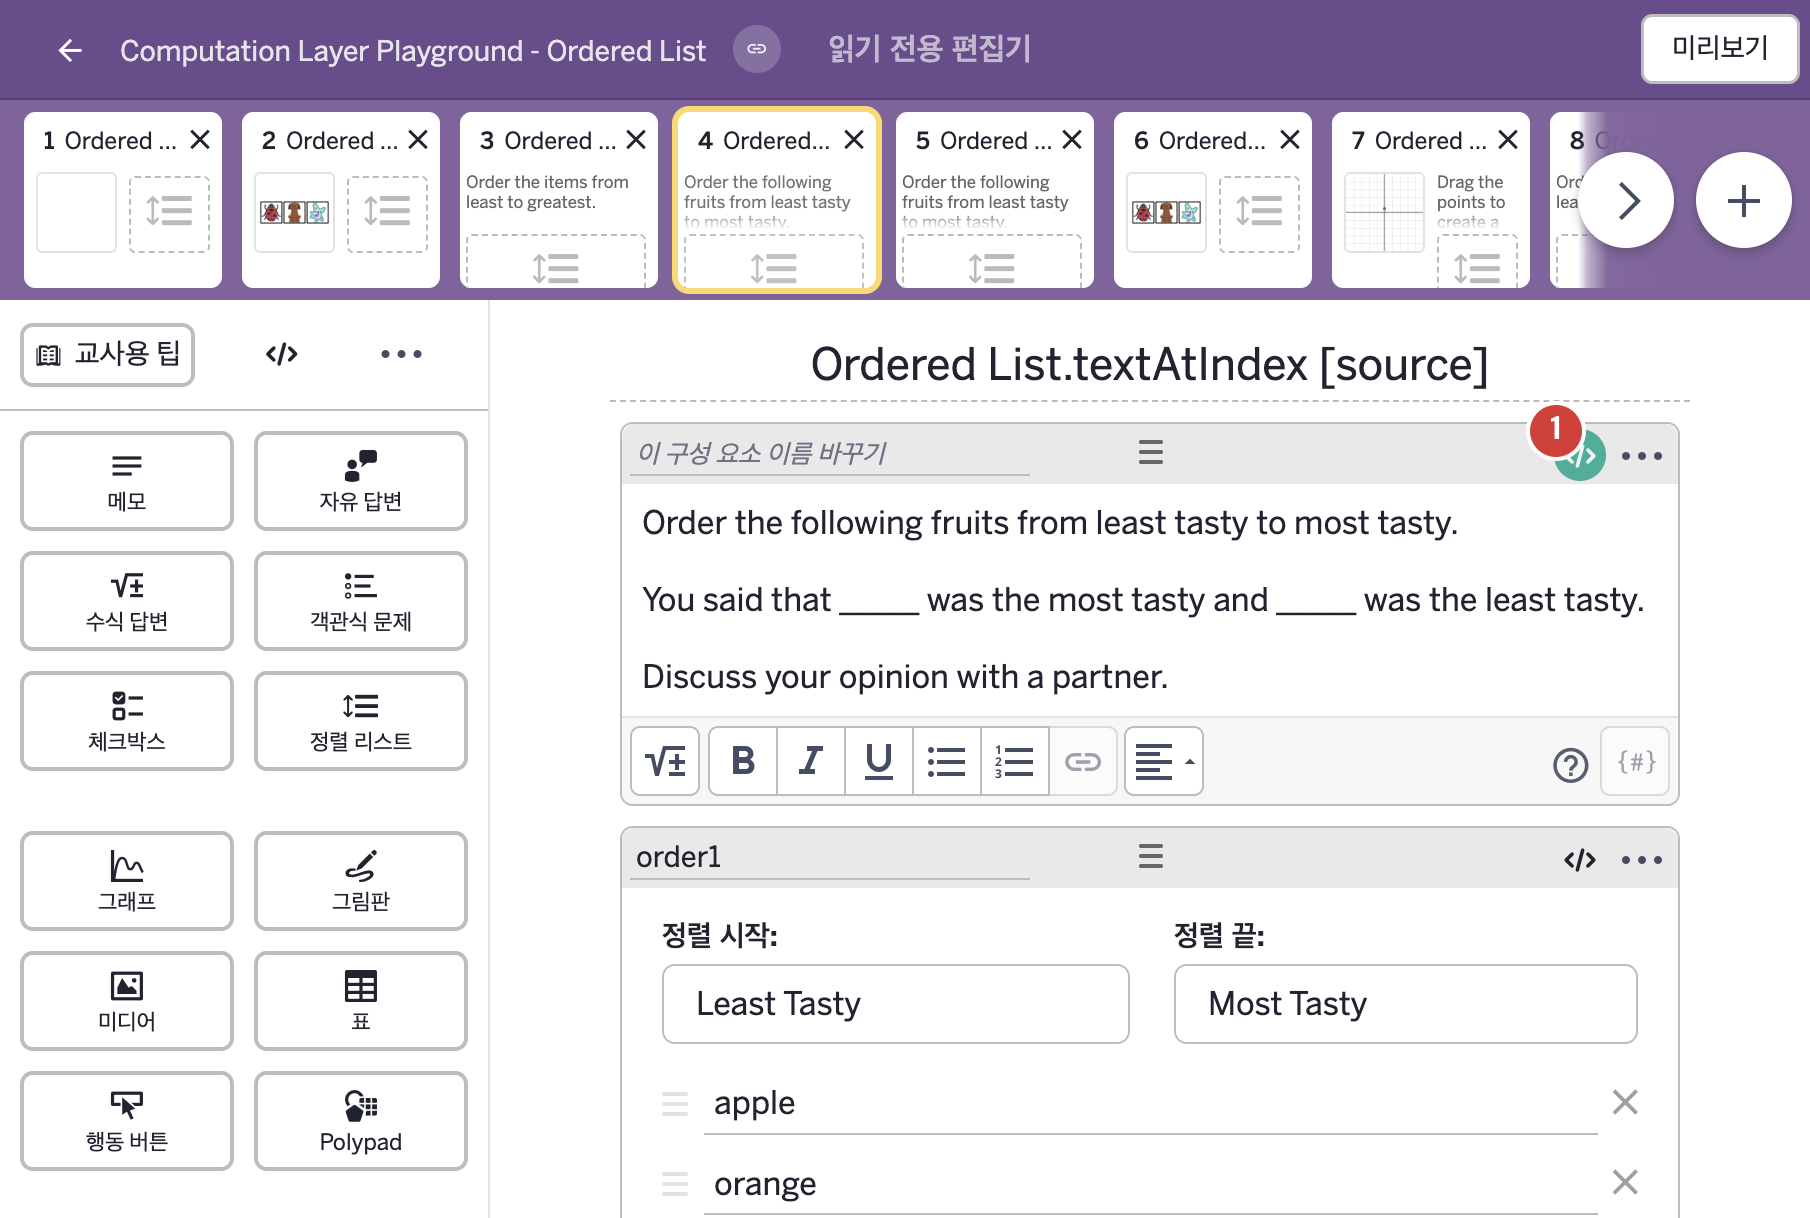Open screen thumbnail 6 Ordered
Viewport: 1810px width, 1218px height.
point(1213,200)
